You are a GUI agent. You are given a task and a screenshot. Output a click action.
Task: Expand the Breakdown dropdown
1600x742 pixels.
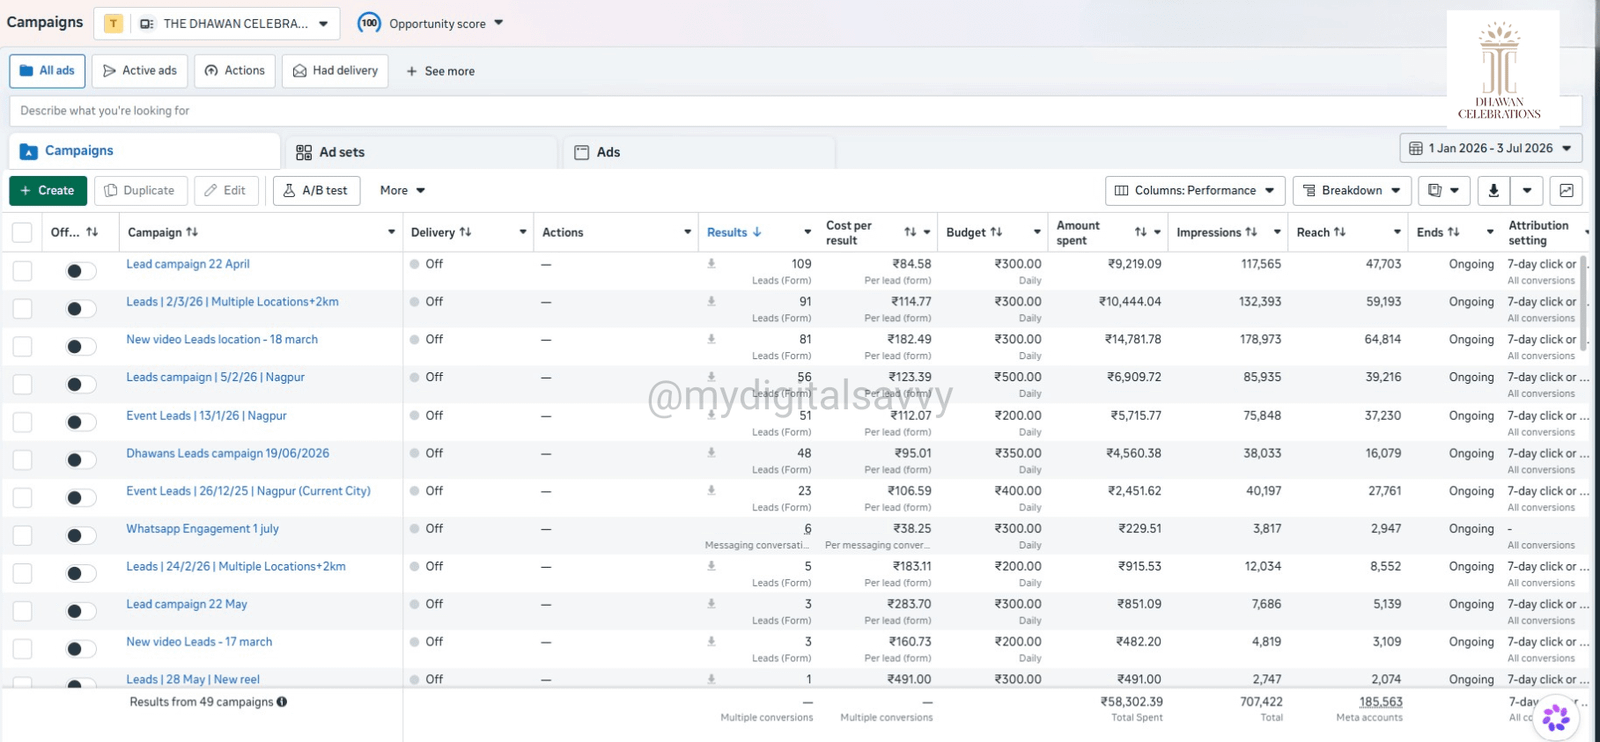coord(1352,190)
